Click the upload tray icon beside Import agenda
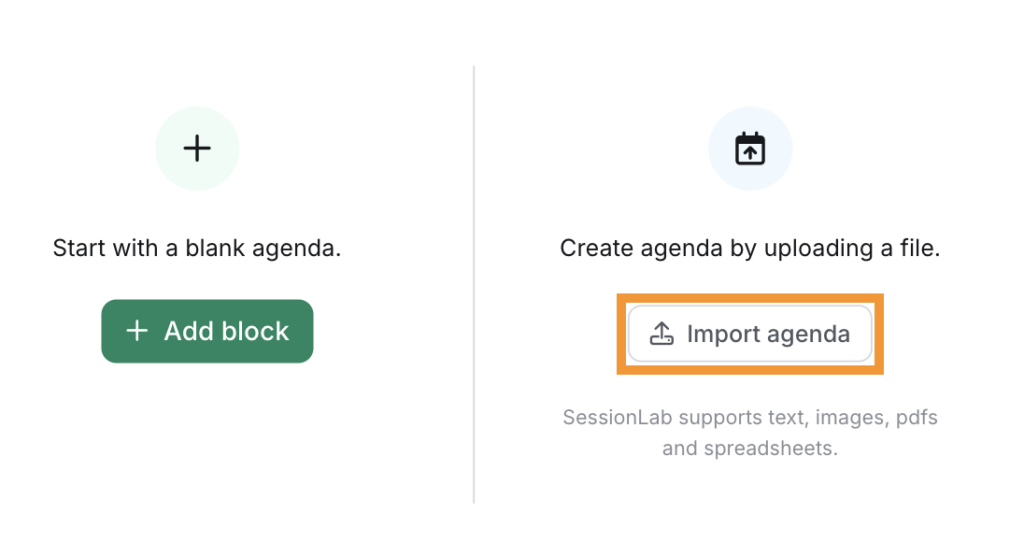1024x542 pixels. click(x=662, y=334)
